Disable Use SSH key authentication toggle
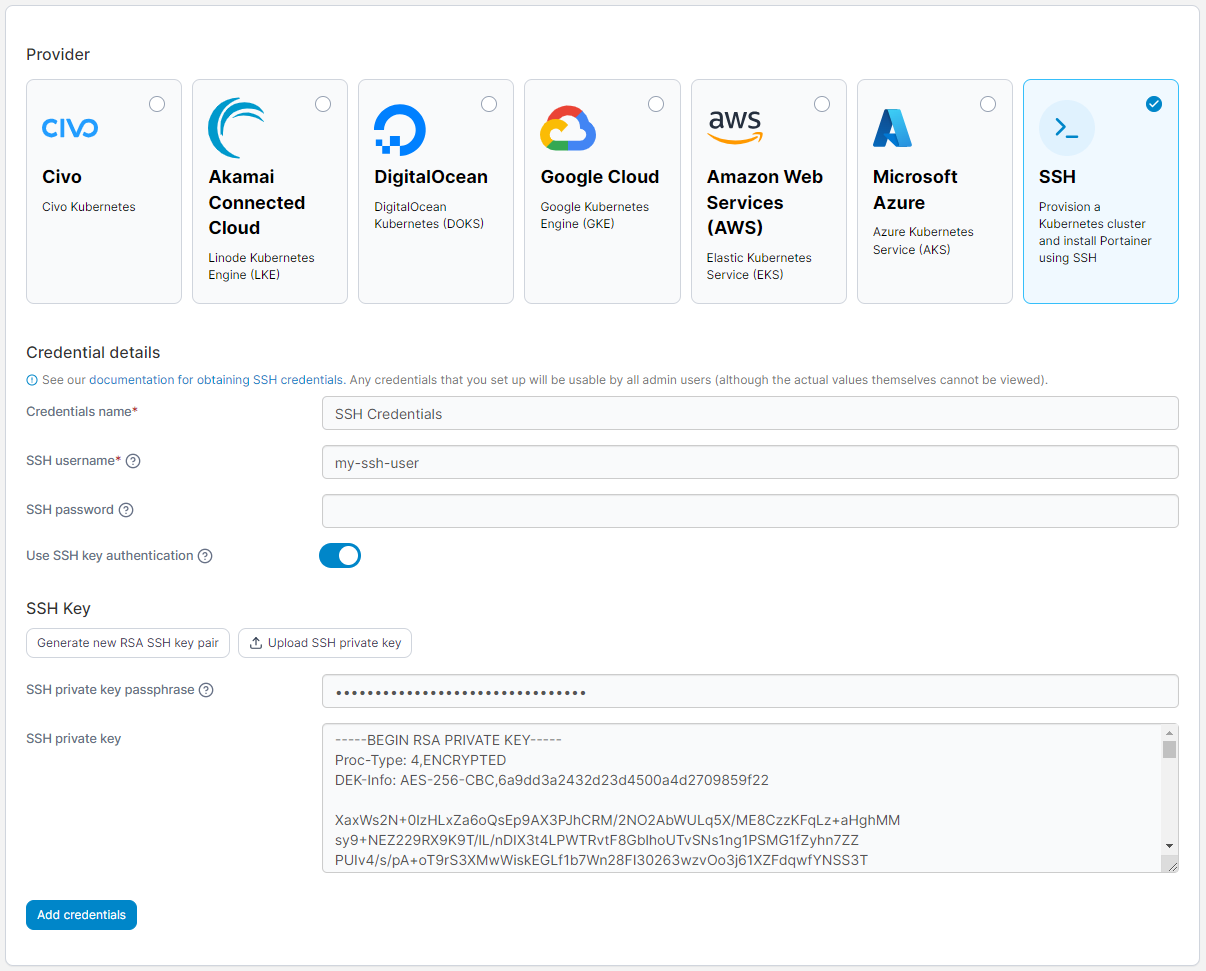The height and width of the screenshot is (971, 1206). tap(340, 556)
